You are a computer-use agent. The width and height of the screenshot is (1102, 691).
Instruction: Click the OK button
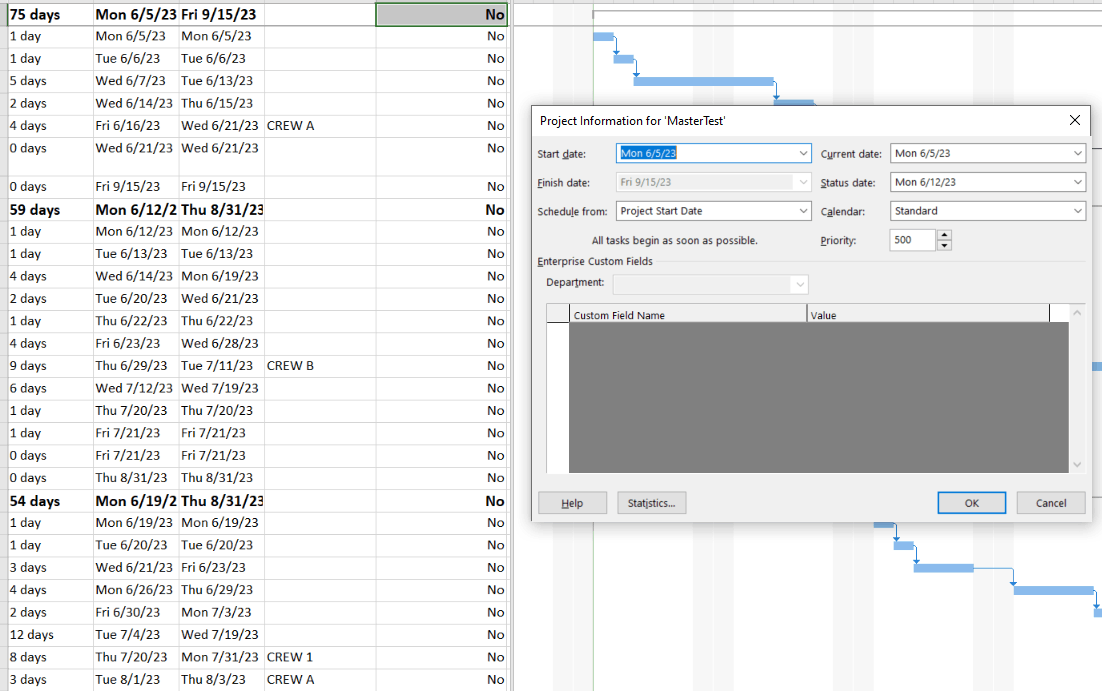click(x=971, y=503)
